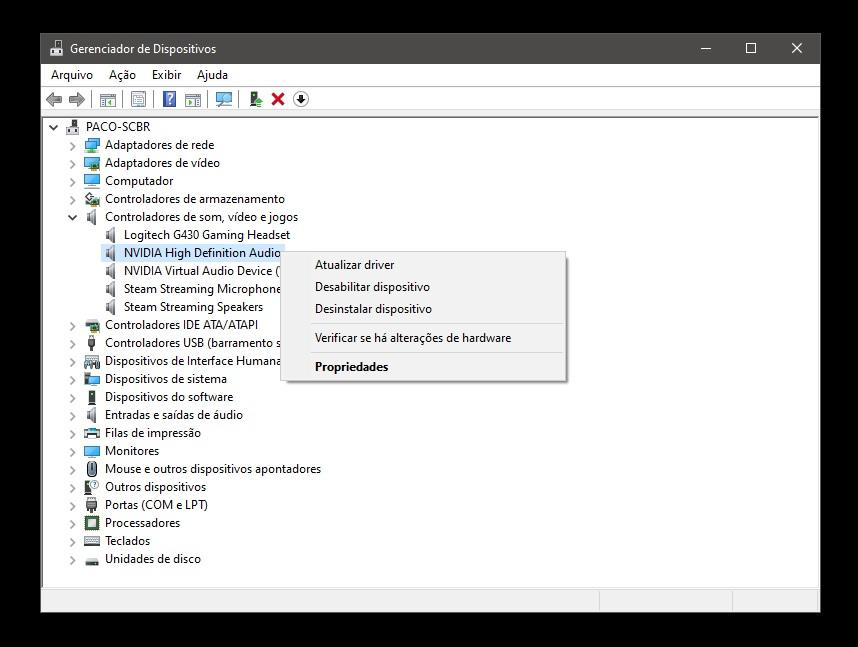Expand Entradas e saídas de áudio
Viewport: 858px width, 647px height.
[72, 416]
